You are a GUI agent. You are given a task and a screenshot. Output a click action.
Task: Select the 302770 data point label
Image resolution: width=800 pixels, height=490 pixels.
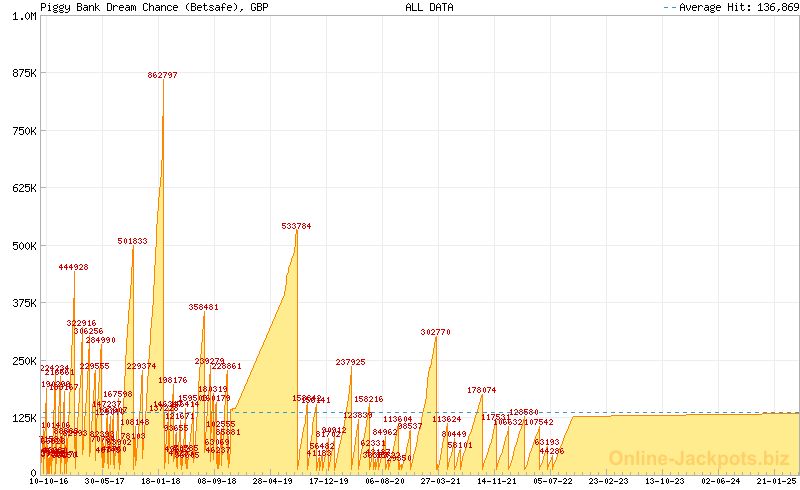(436, 331)
